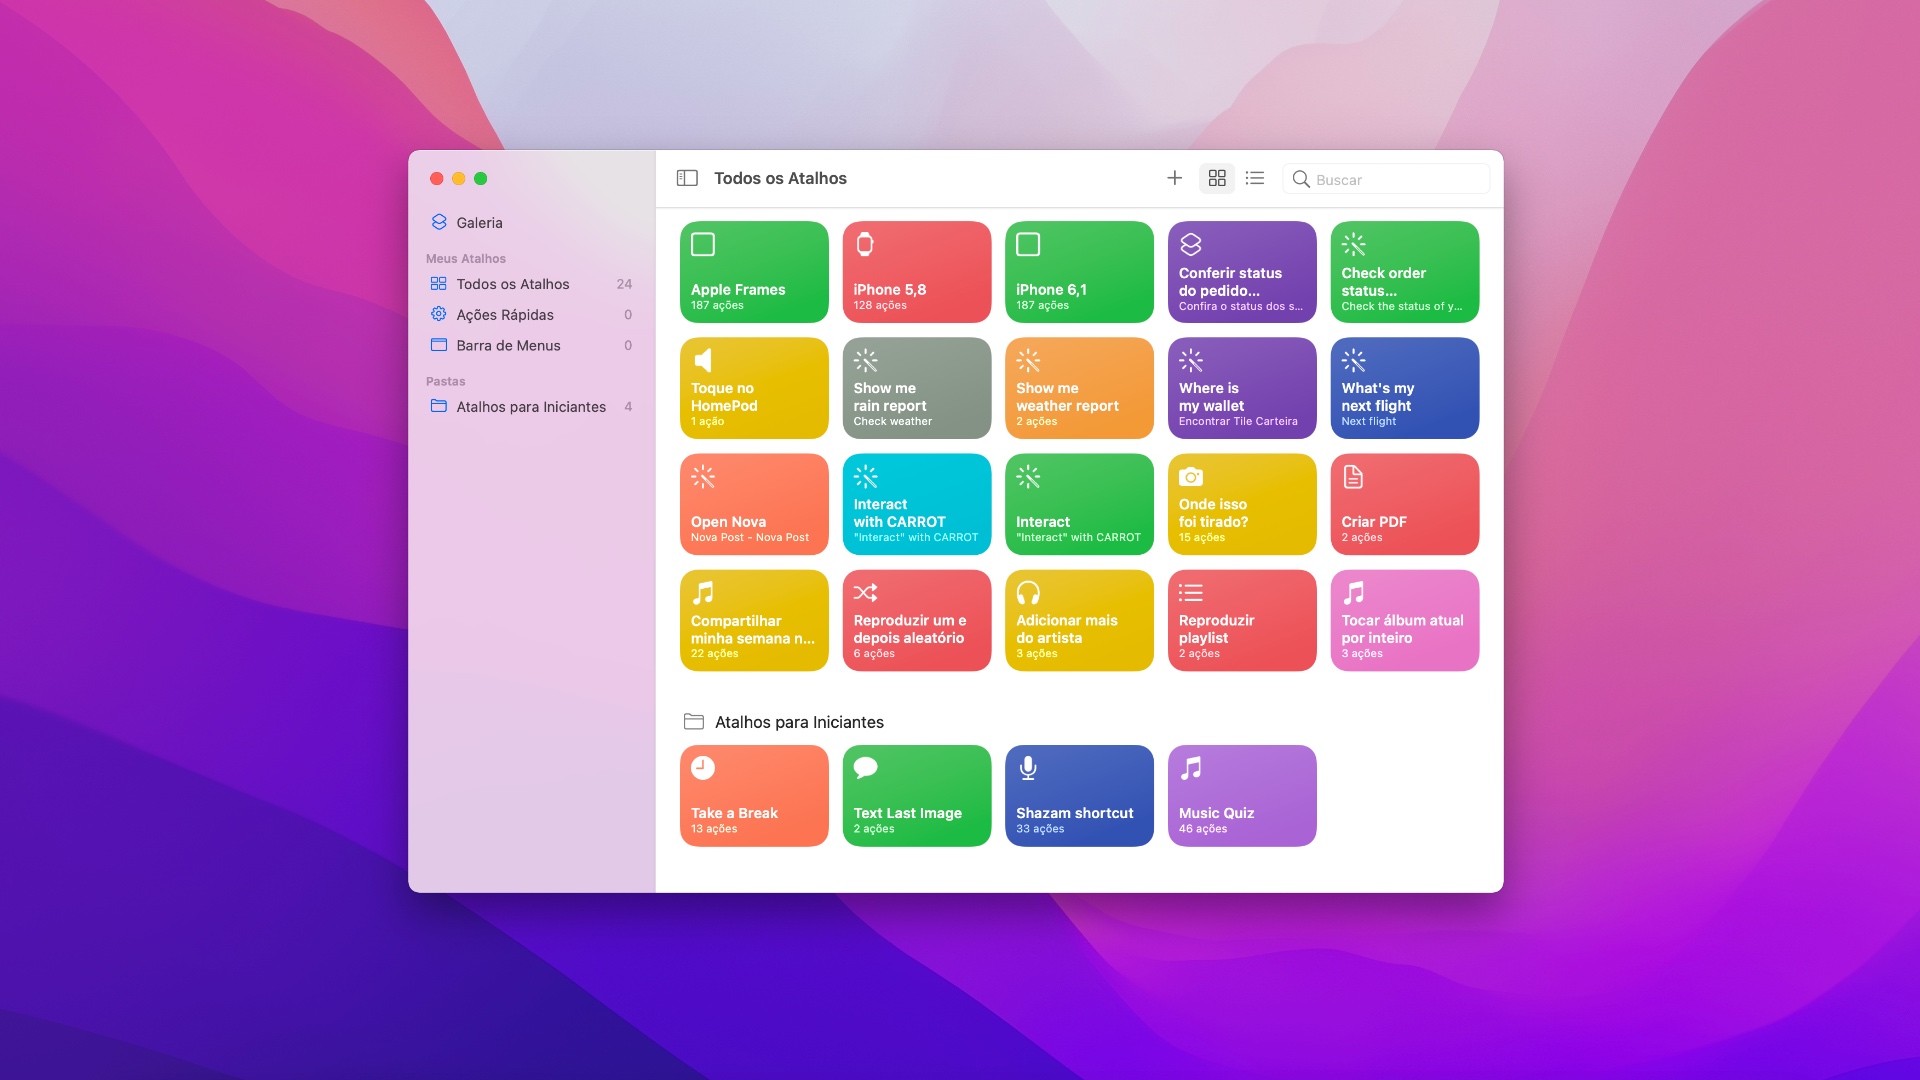Click the Barra de Menus item
The height and width of the screenshot is (1080, 1920).
(508, 344)
